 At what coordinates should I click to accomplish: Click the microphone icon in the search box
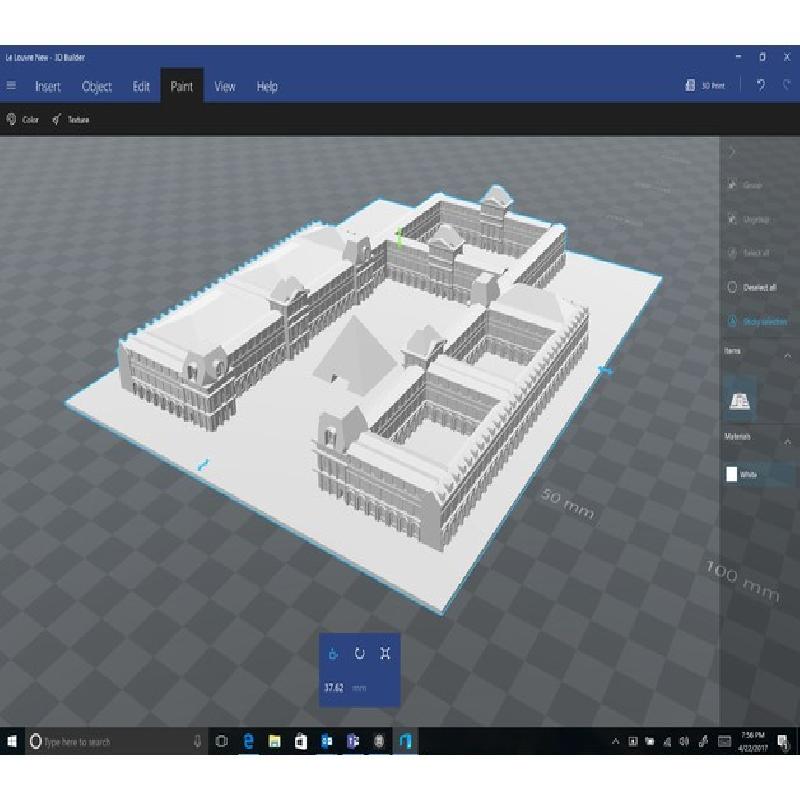click(x=197, y=741)
